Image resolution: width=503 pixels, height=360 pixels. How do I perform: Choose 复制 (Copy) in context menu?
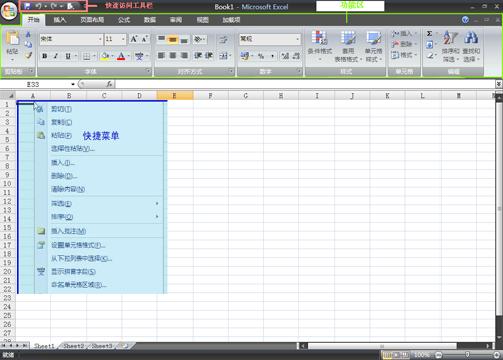coord(99,122)
